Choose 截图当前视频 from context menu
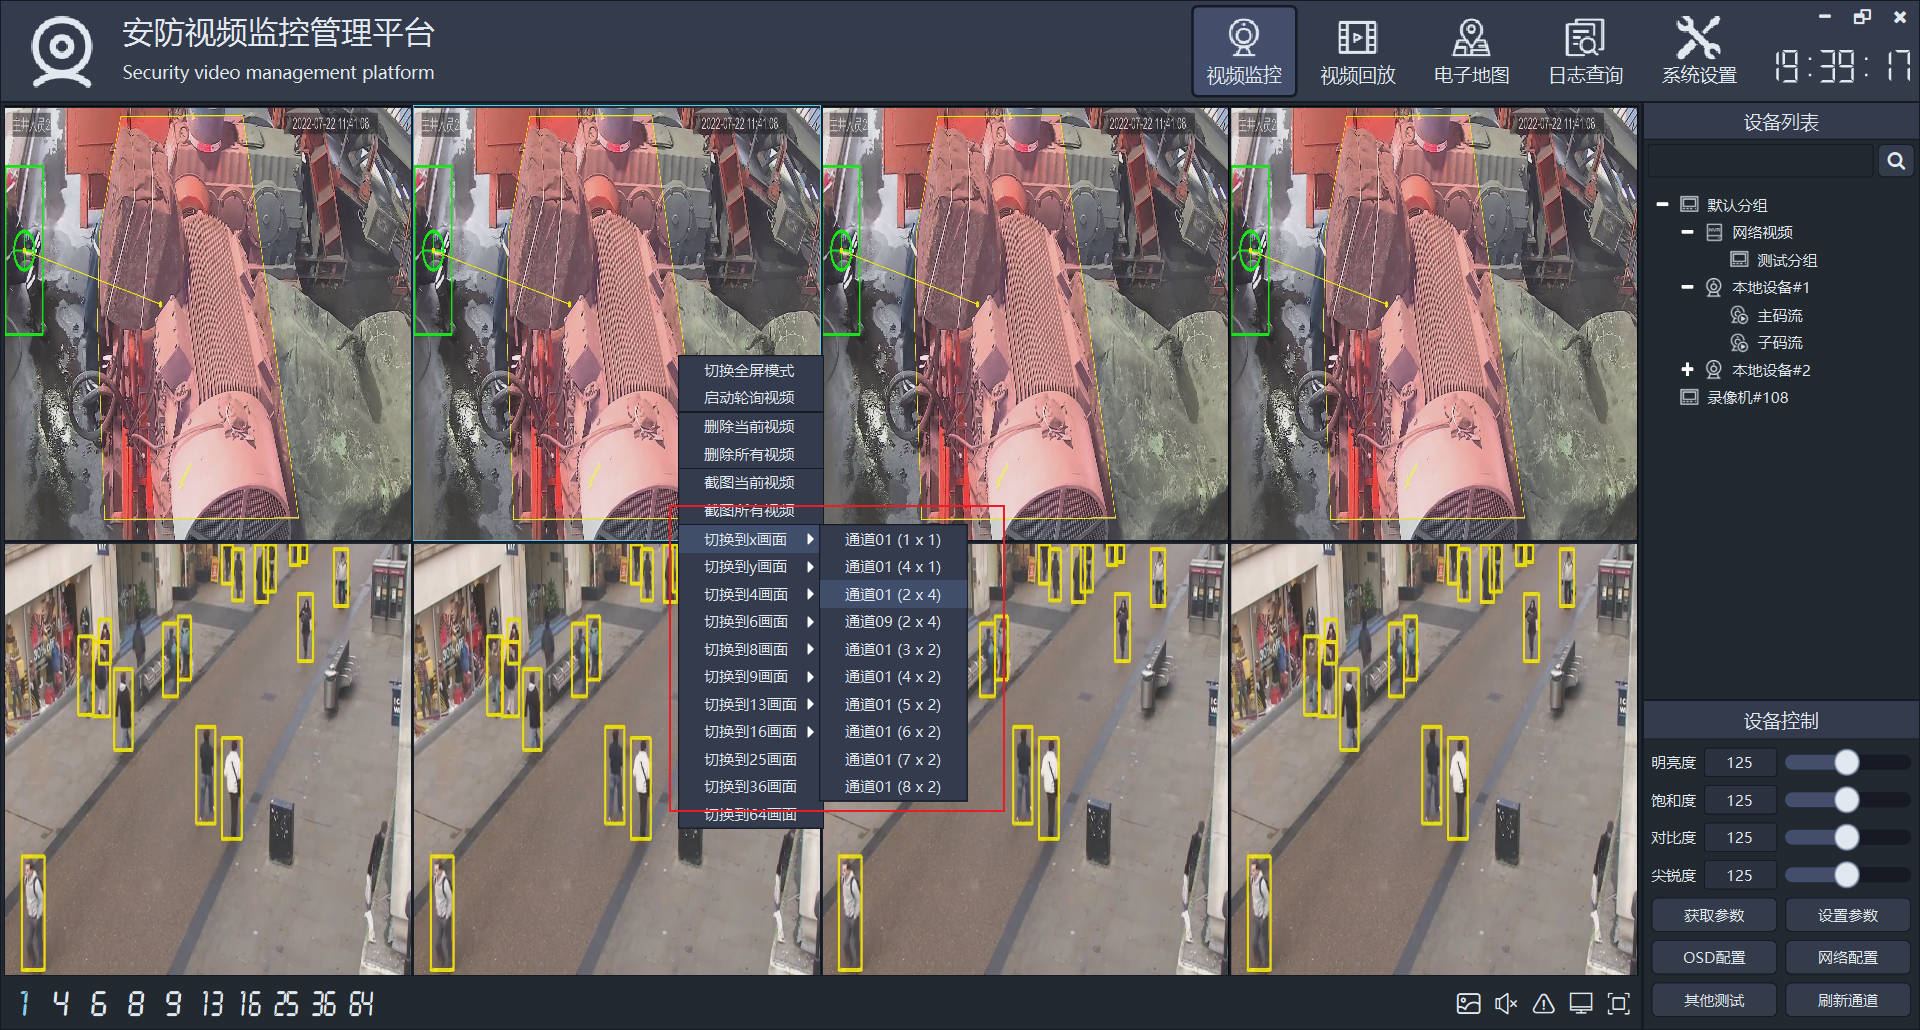The width and height of the screenshot is (1920, 1030). (749, 482)
